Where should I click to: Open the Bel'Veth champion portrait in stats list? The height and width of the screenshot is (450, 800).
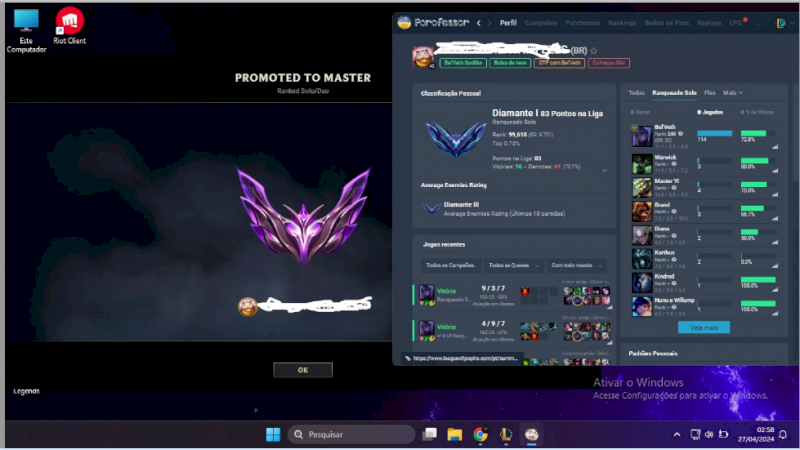pos(642,136)
